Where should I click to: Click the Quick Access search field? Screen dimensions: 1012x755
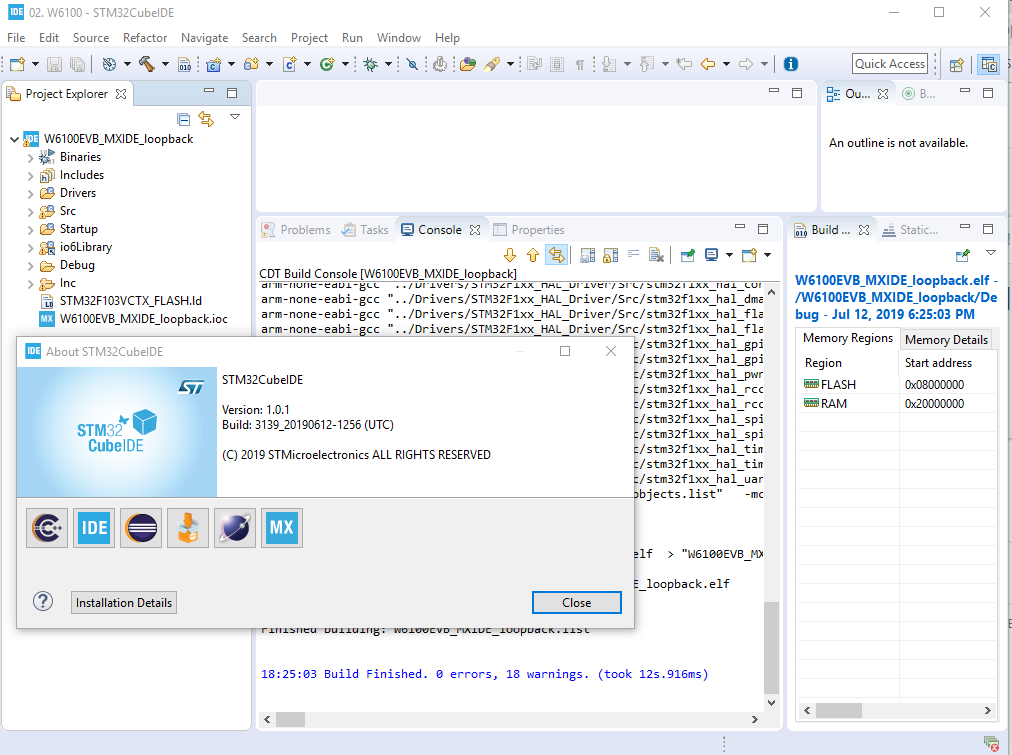coord(890,64)
